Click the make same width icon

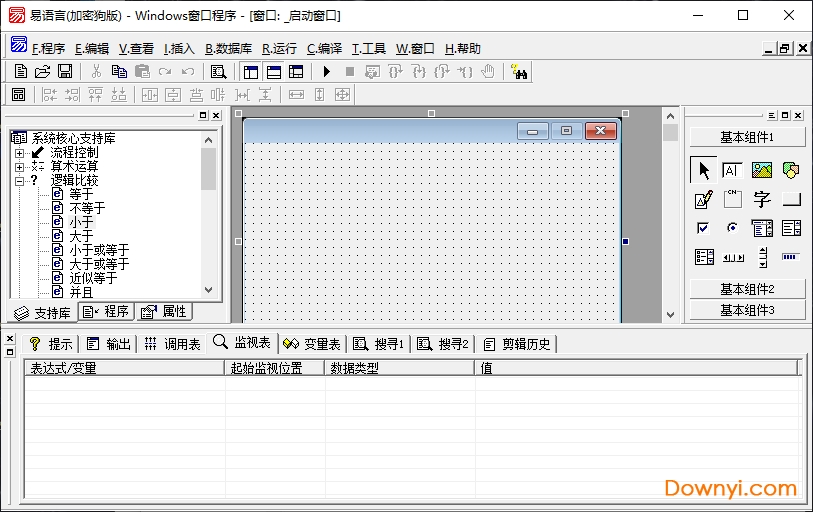[x=296, y=94]
